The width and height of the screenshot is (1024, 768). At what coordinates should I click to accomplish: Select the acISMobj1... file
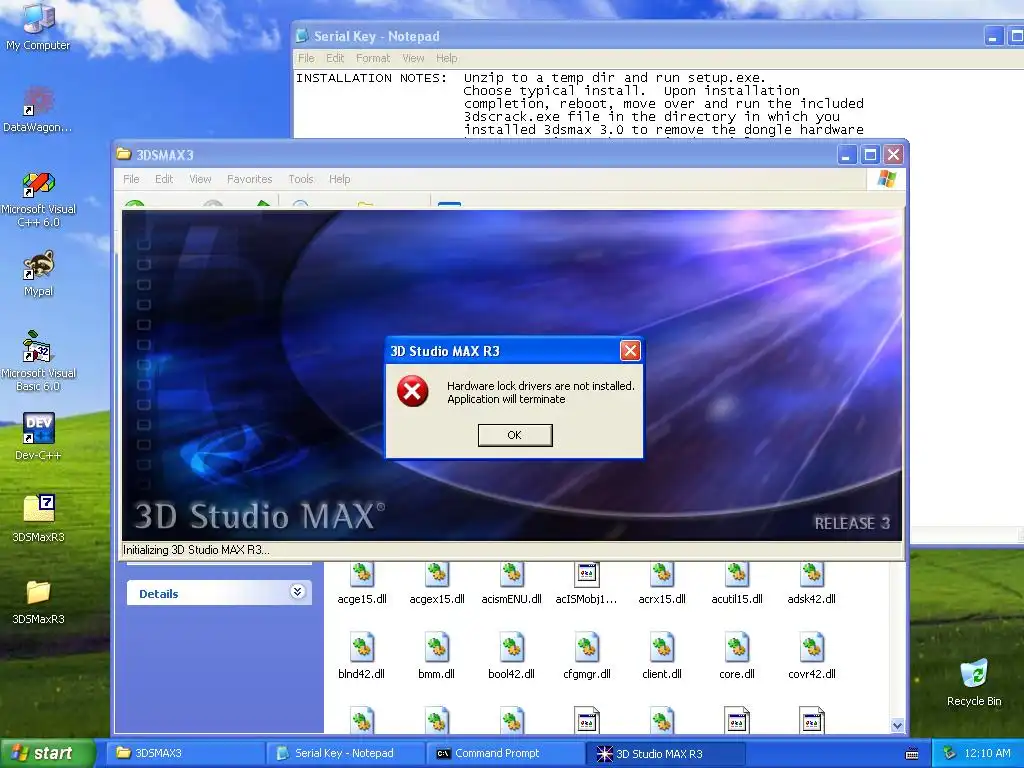coord(586,583)
